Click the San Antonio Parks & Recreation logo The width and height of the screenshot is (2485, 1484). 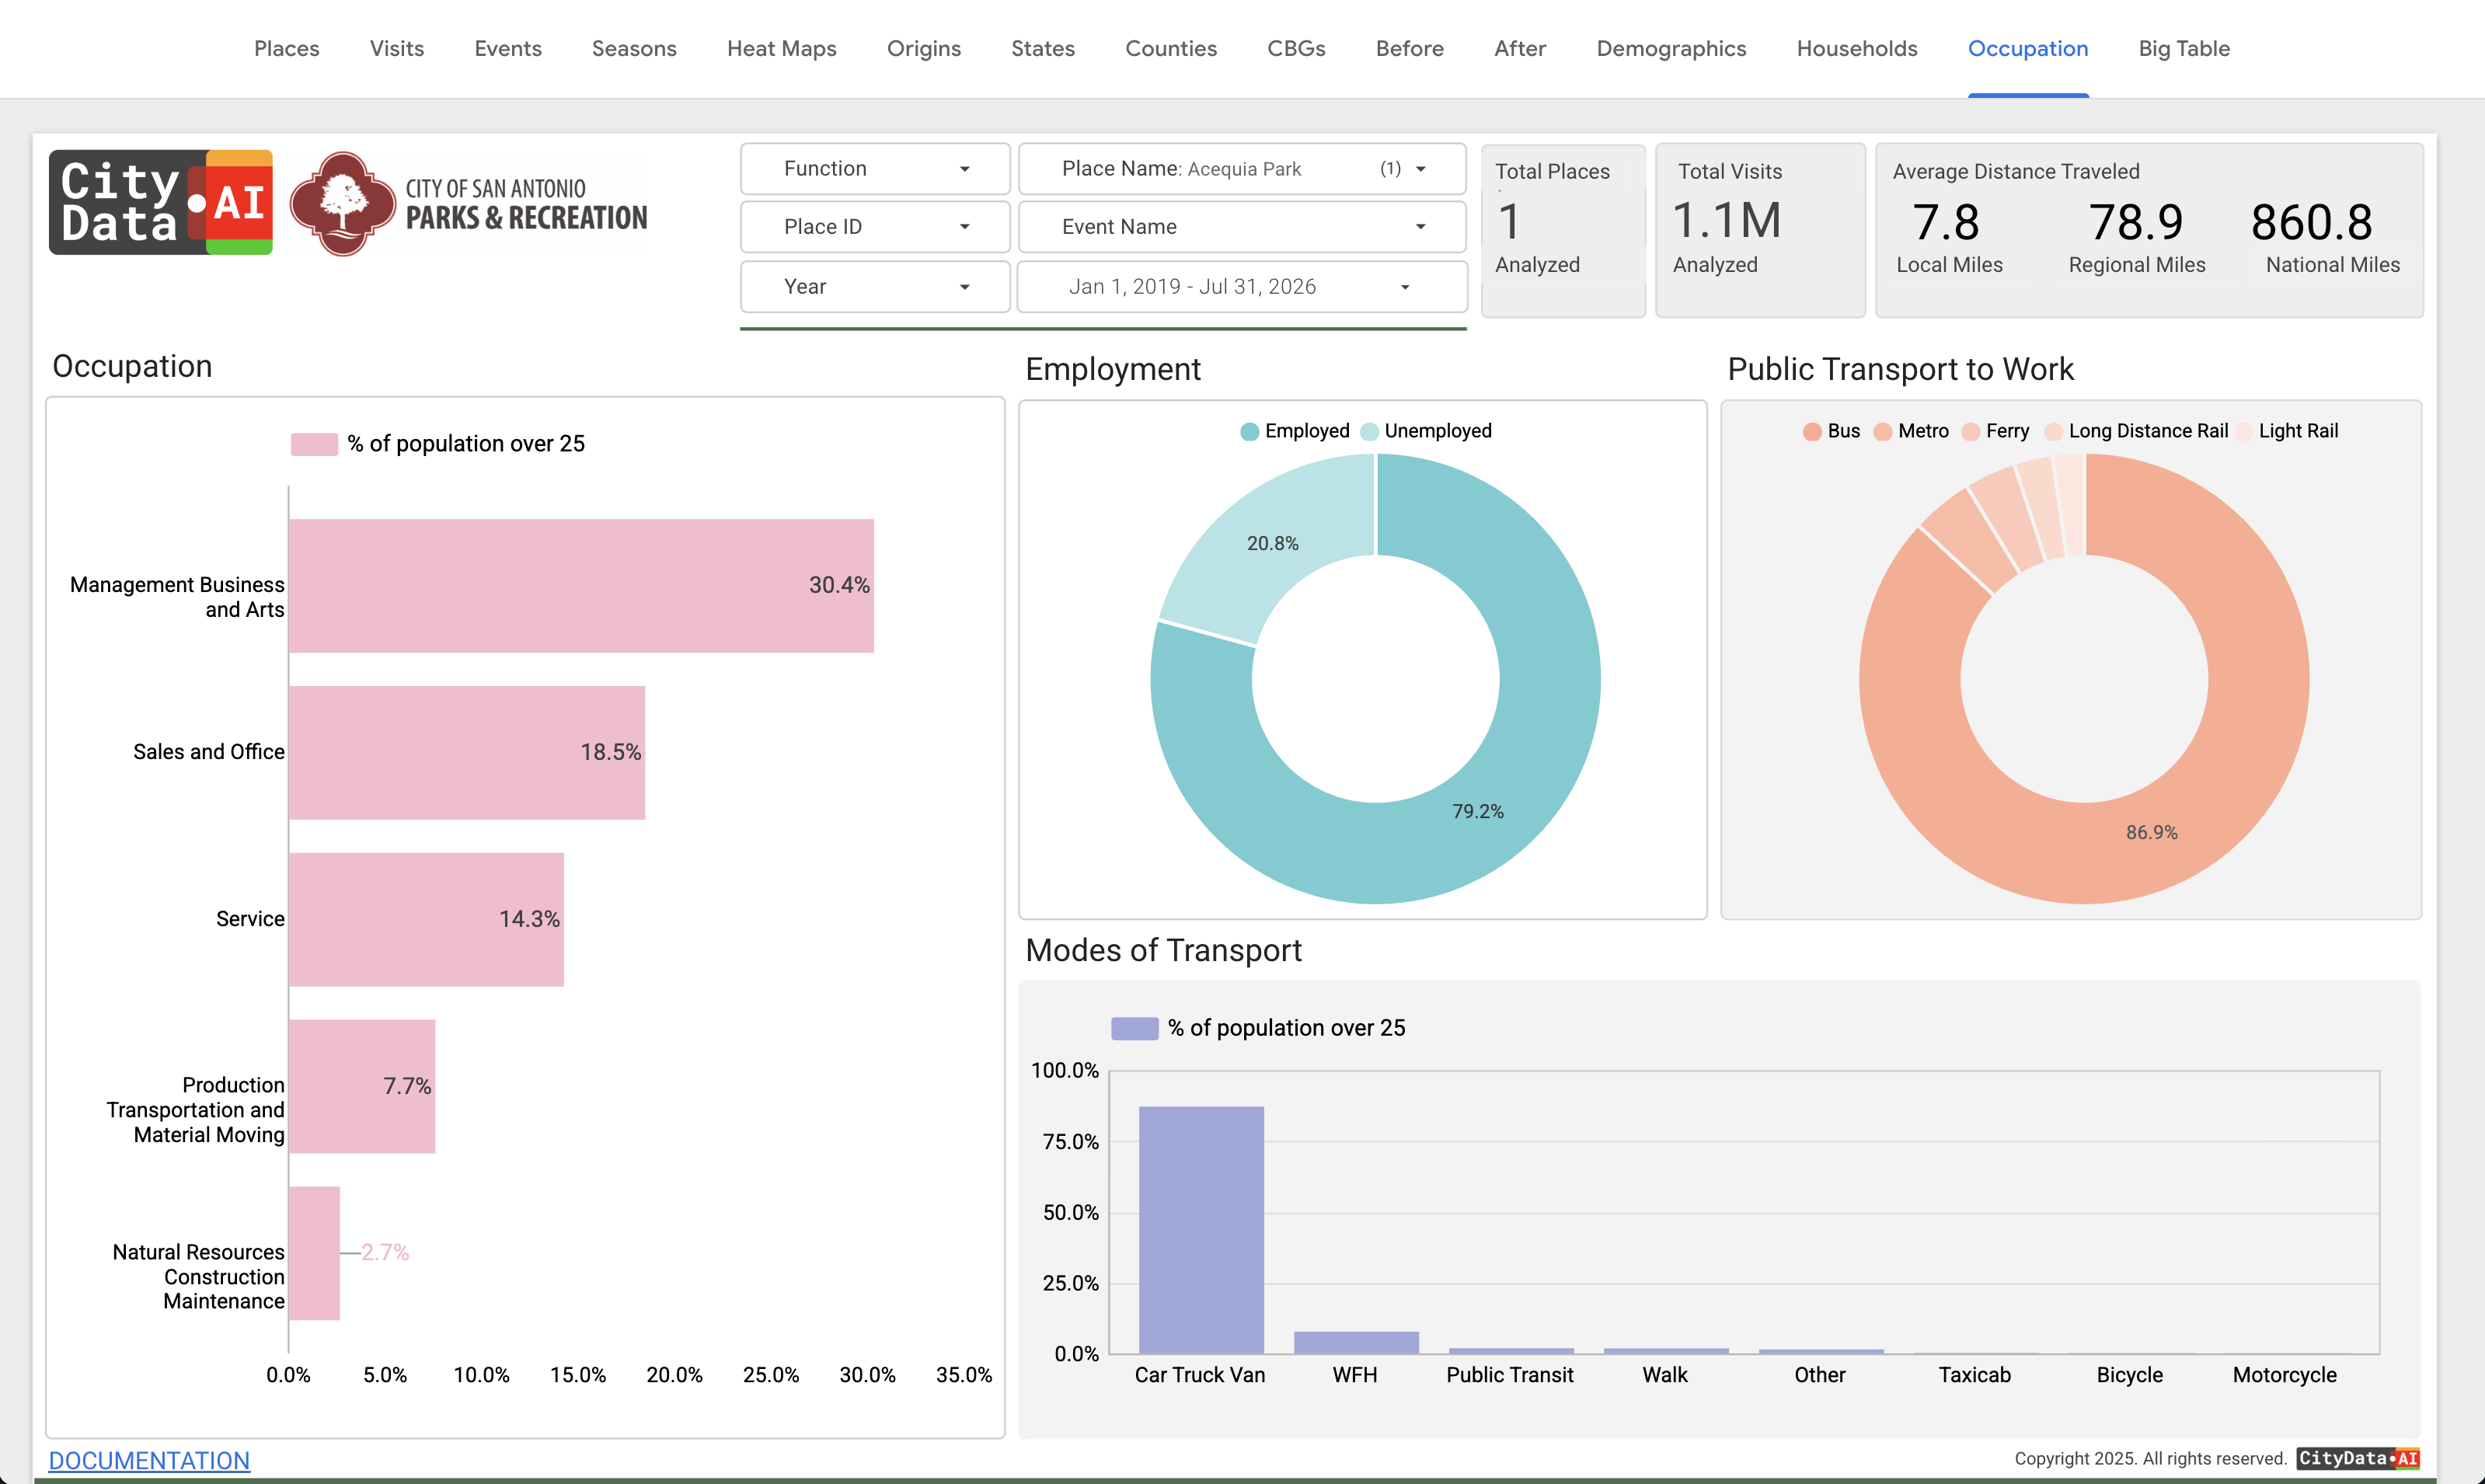click(x=469, y=204)
